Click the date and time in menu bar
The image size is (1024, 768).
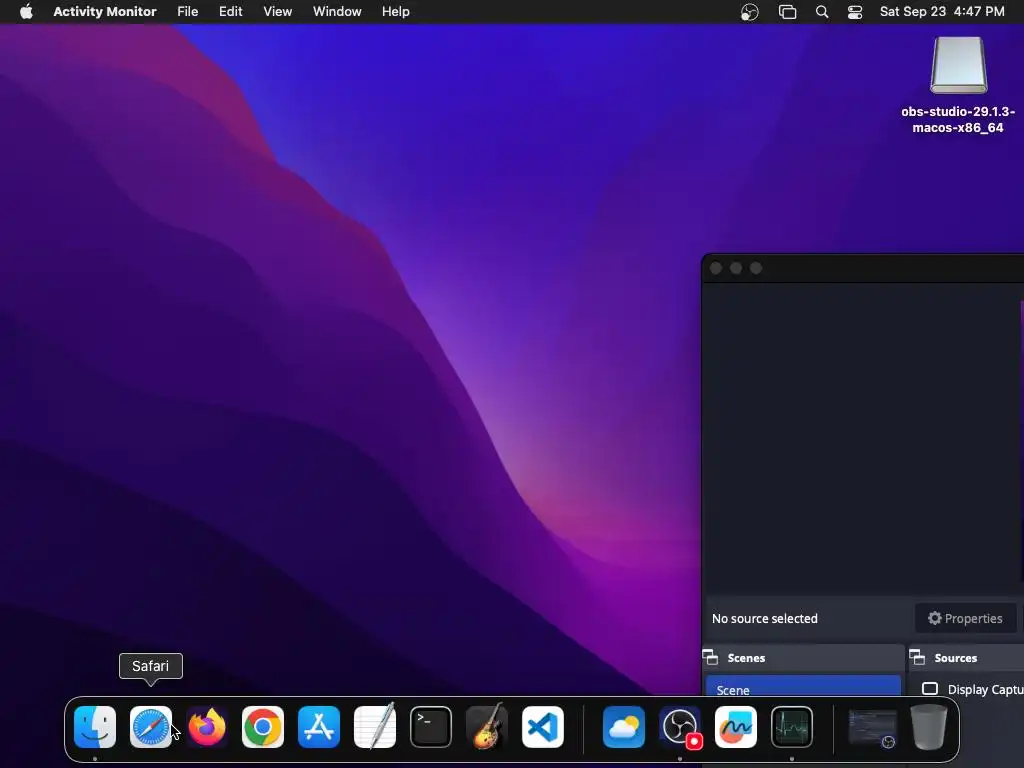click(942, 11)
